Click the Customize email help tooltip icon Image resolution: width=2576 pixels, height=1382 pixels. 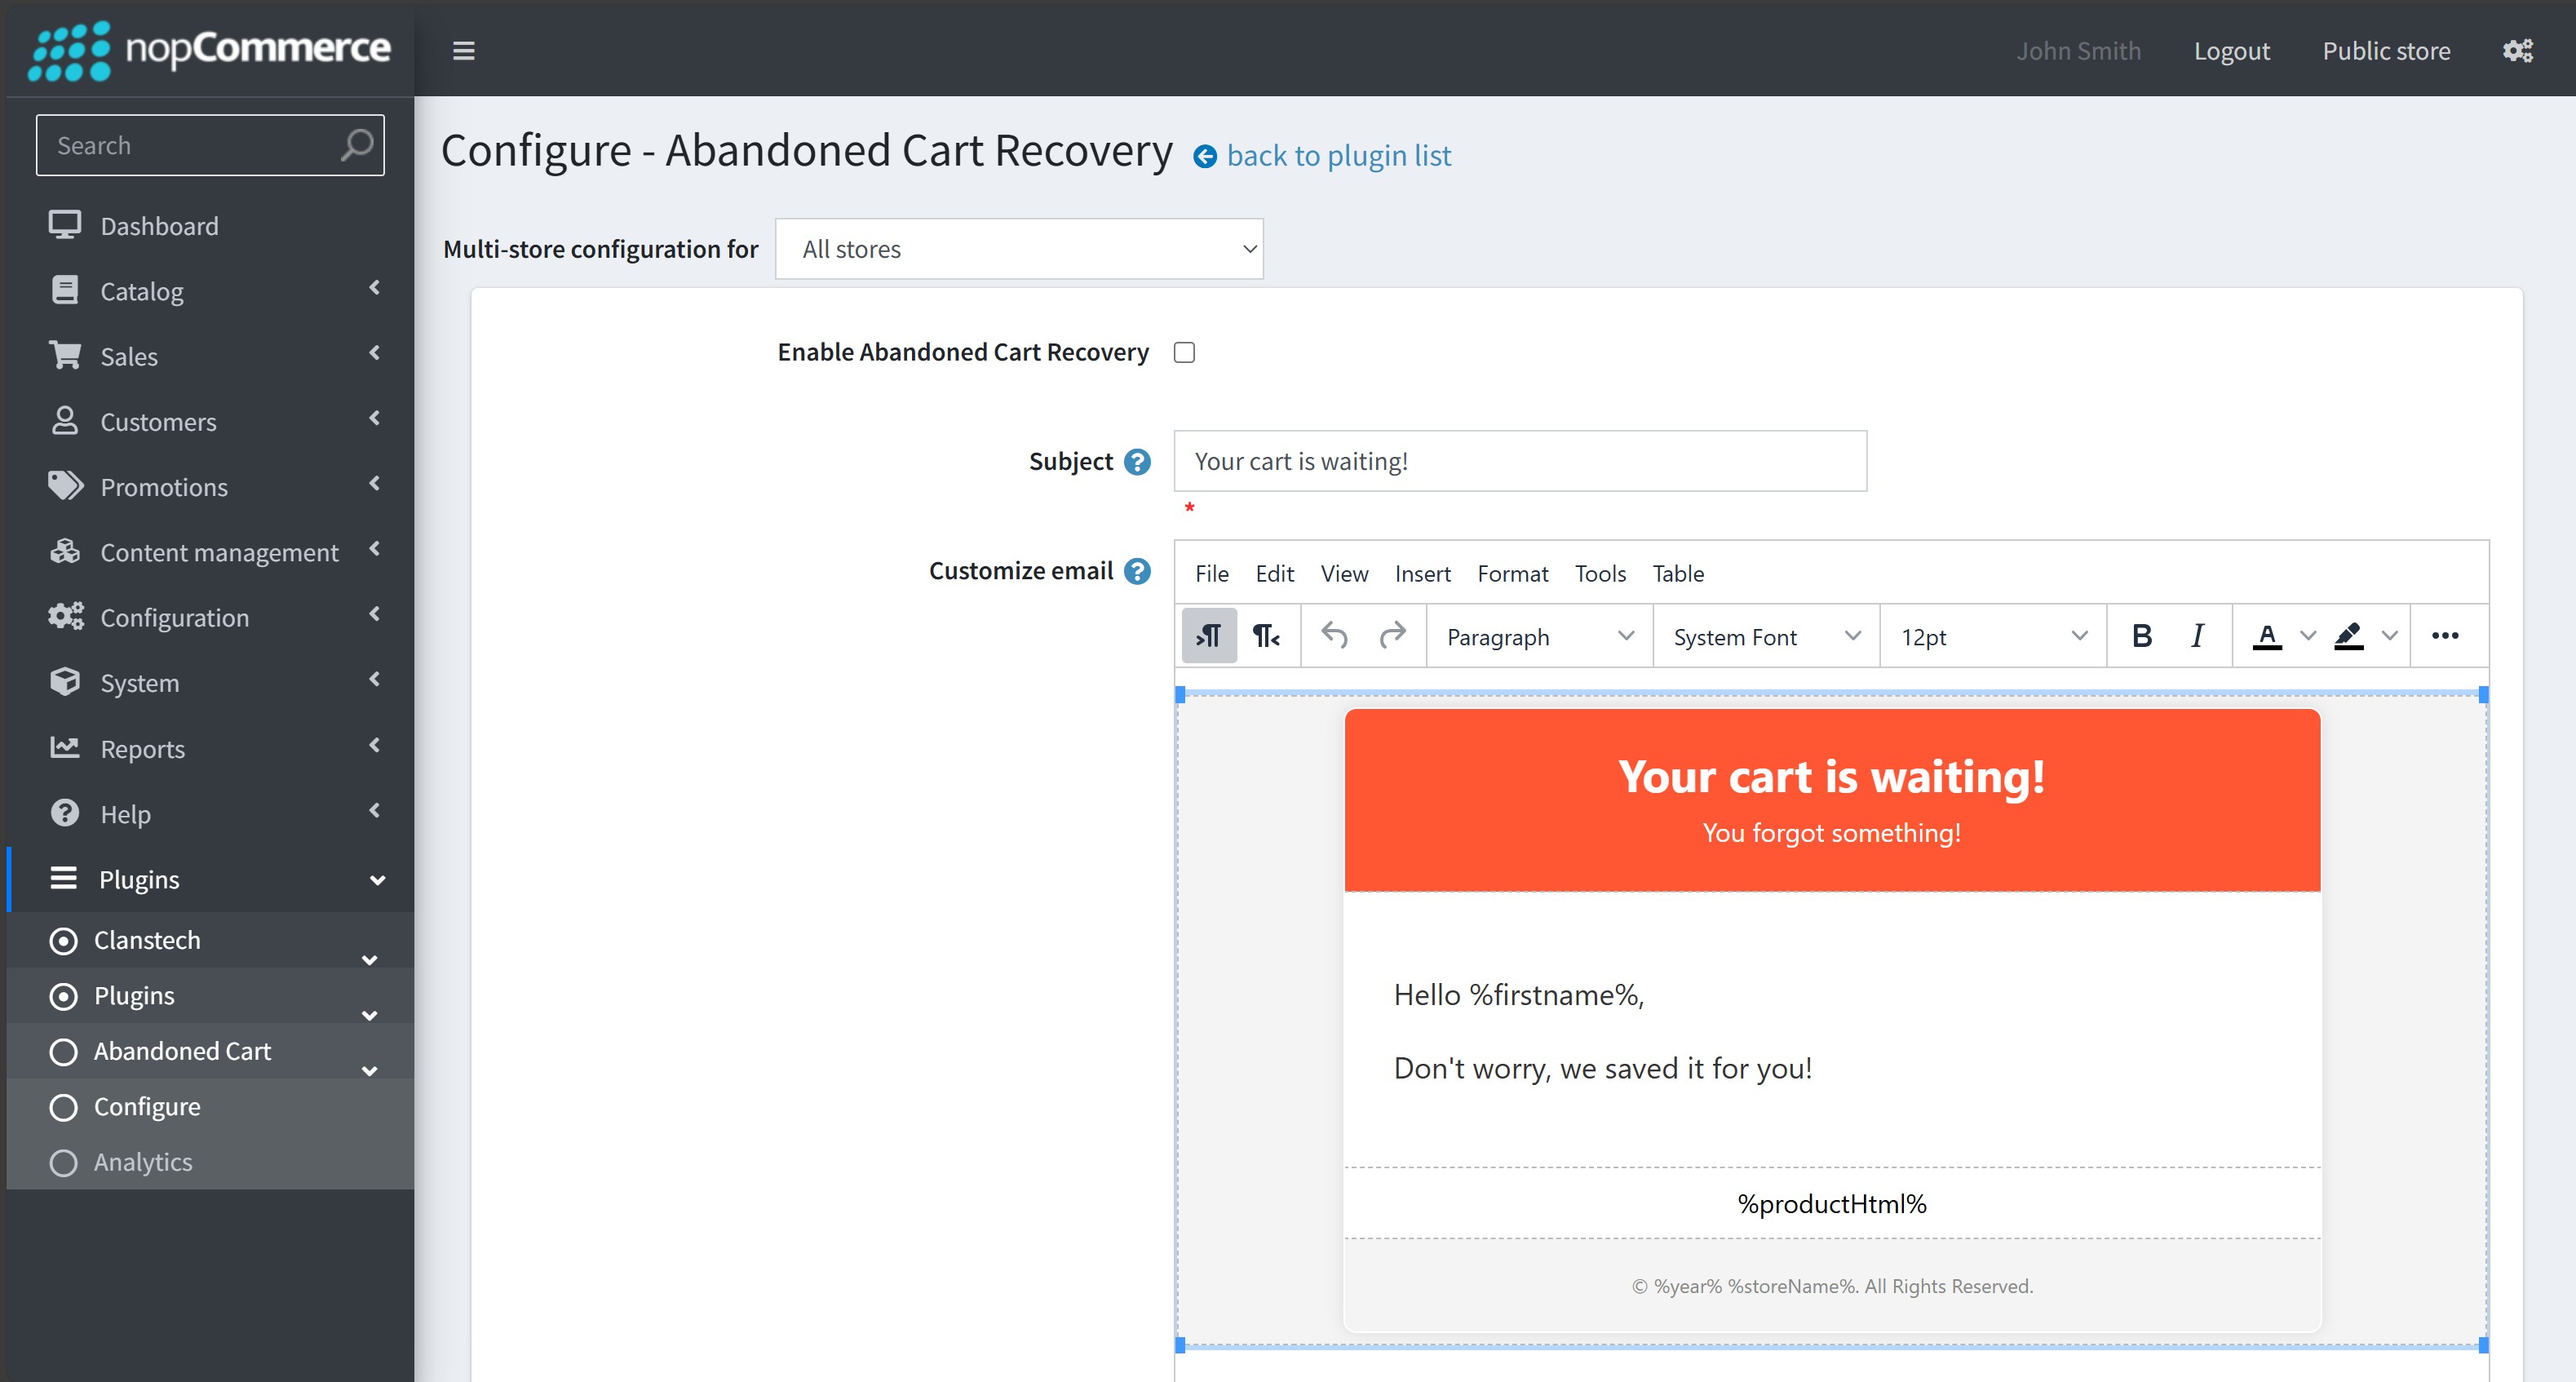1137,571
